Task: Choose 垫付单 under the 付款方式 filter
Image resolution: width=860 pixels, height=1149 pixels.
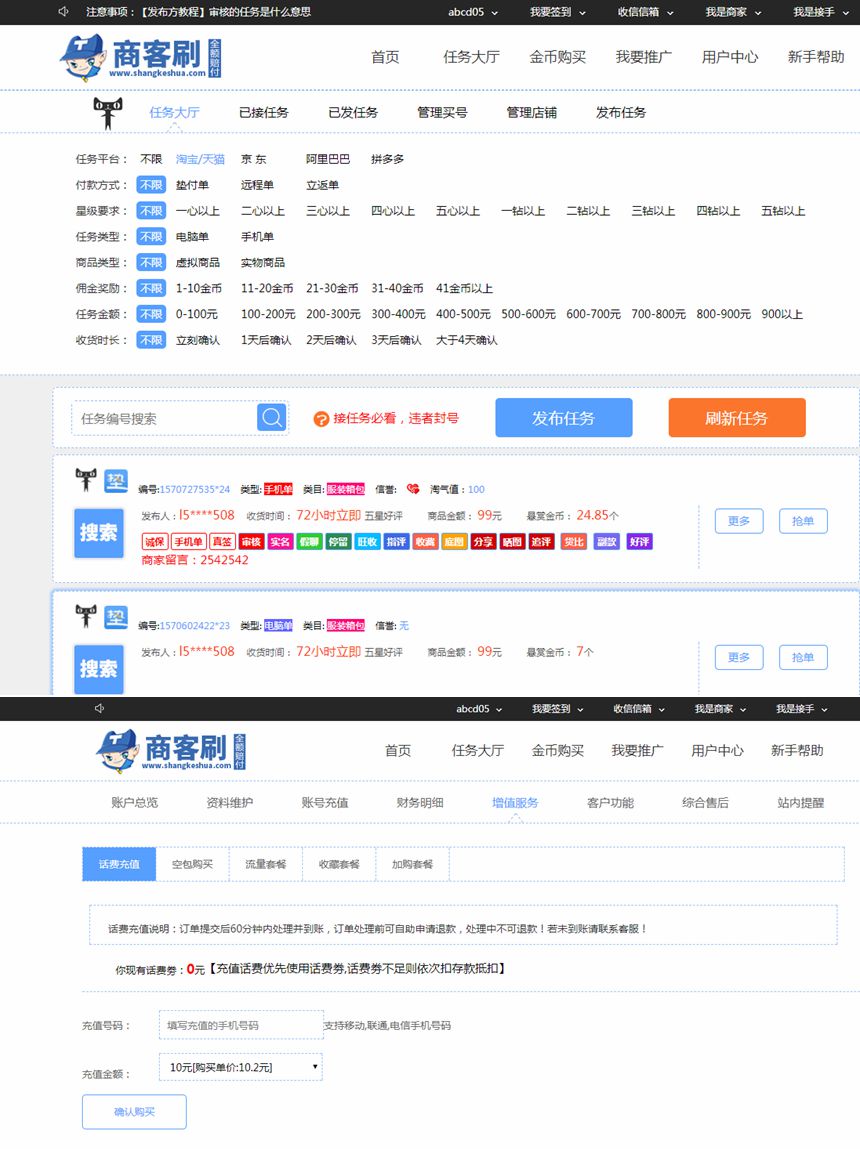Action: (x=192, y=185)
